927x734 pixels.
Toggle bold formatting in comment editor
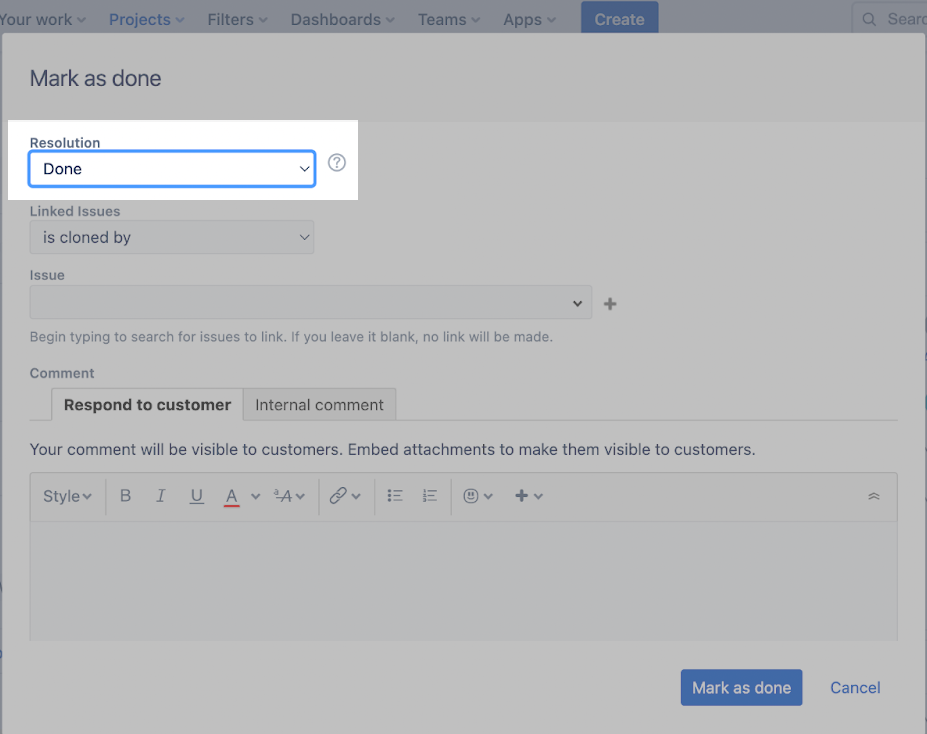(x=125, y=496)
